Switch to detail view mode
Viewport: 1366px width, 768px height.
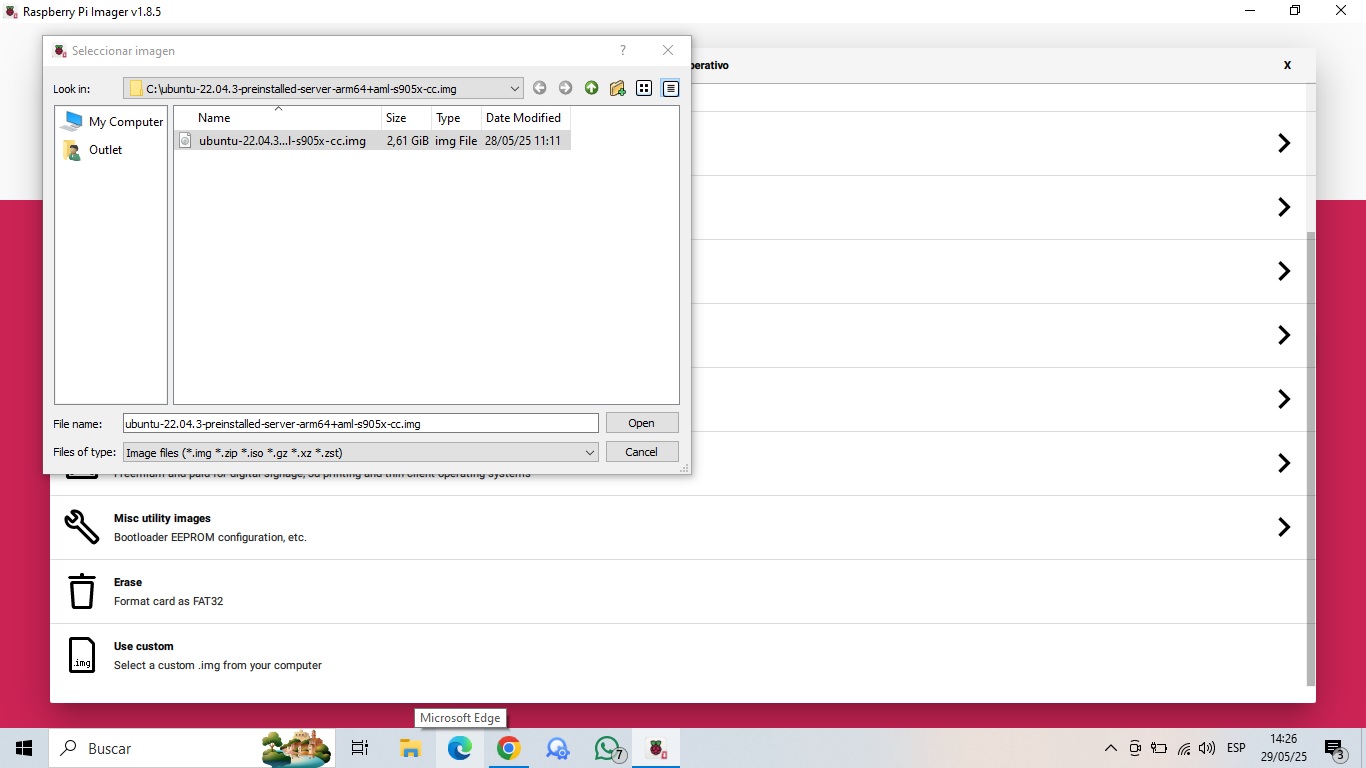(x=670, y=88)
